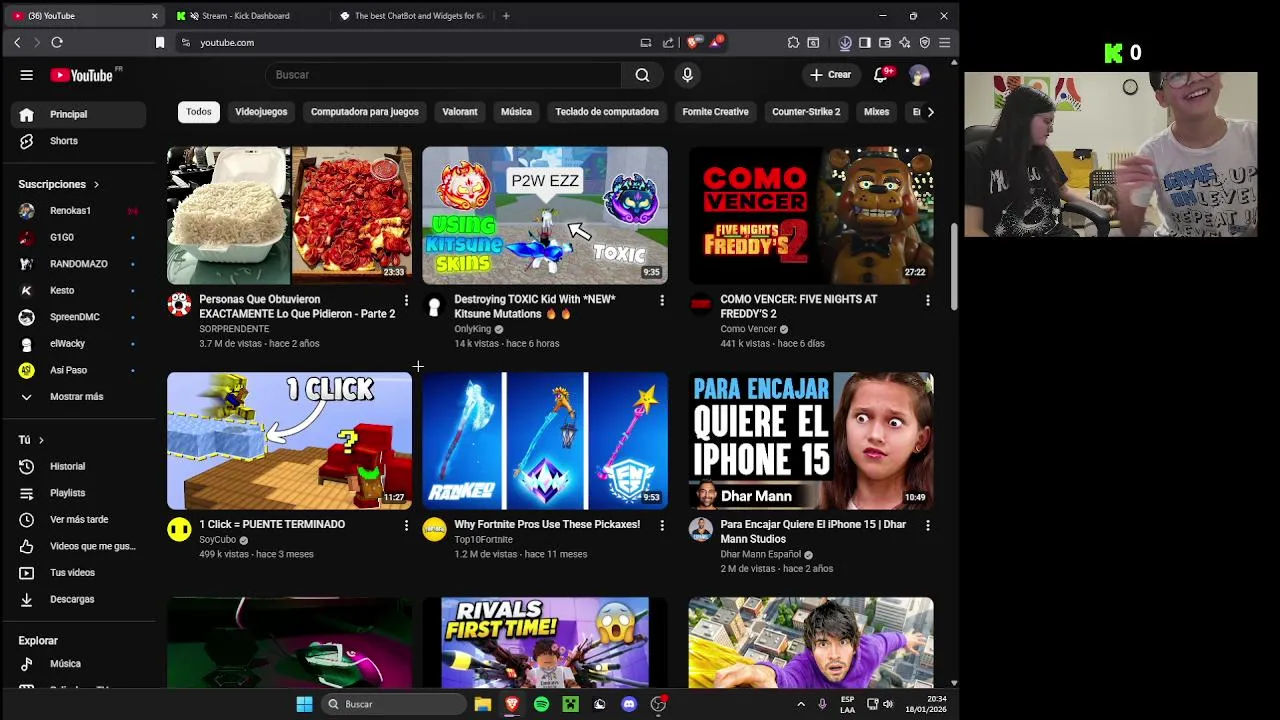This screenshot has height=720, width=1280.
Task: Open Música under Explorar
Action: tap(80, 664)
